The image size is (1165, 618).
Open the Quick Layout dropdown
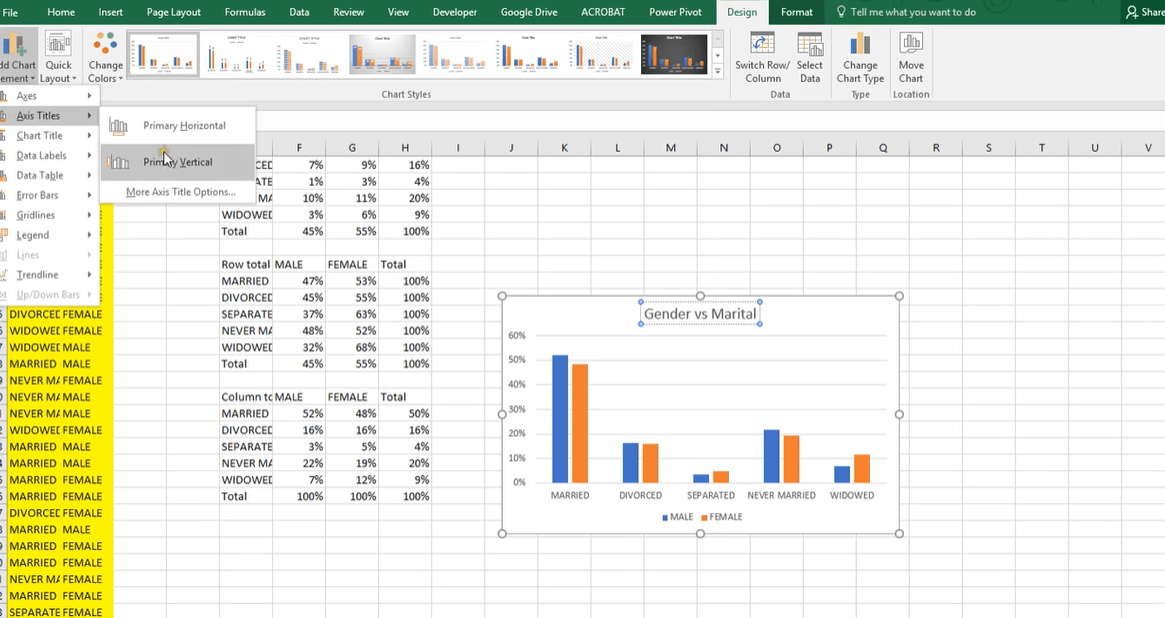pos(58,58)
